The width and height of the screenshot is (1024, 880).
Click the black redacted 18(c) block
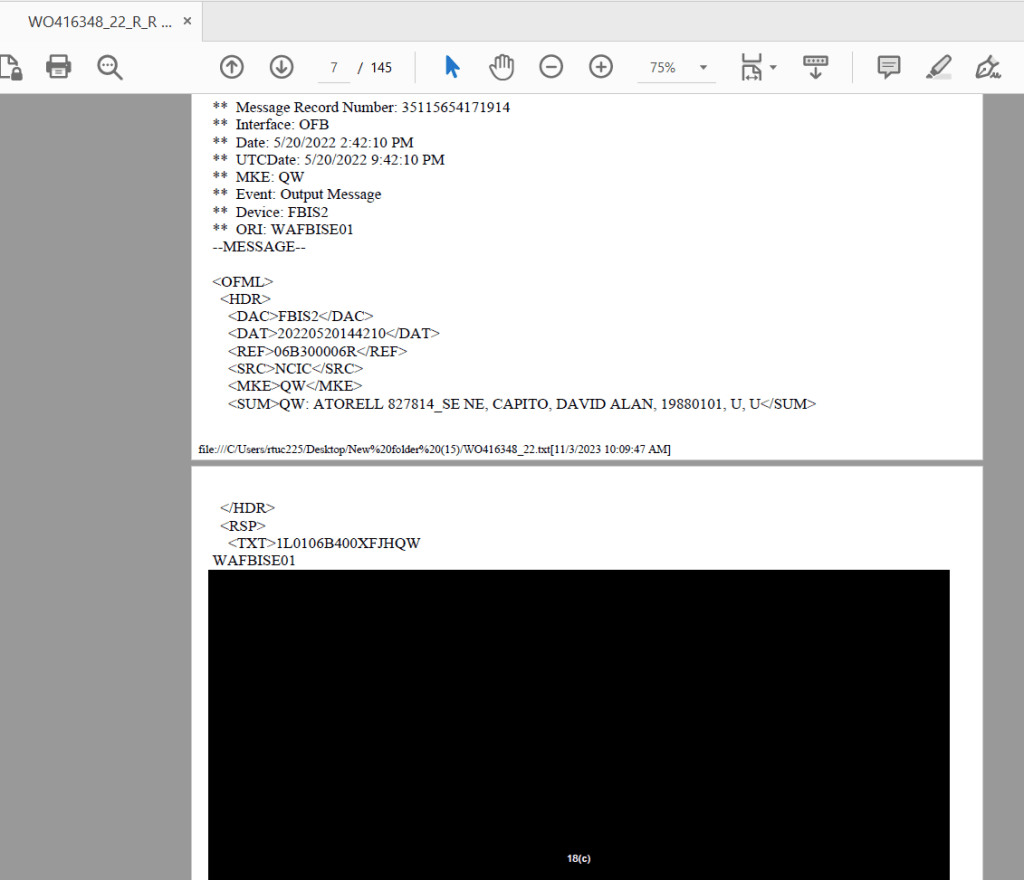[578, 720]
